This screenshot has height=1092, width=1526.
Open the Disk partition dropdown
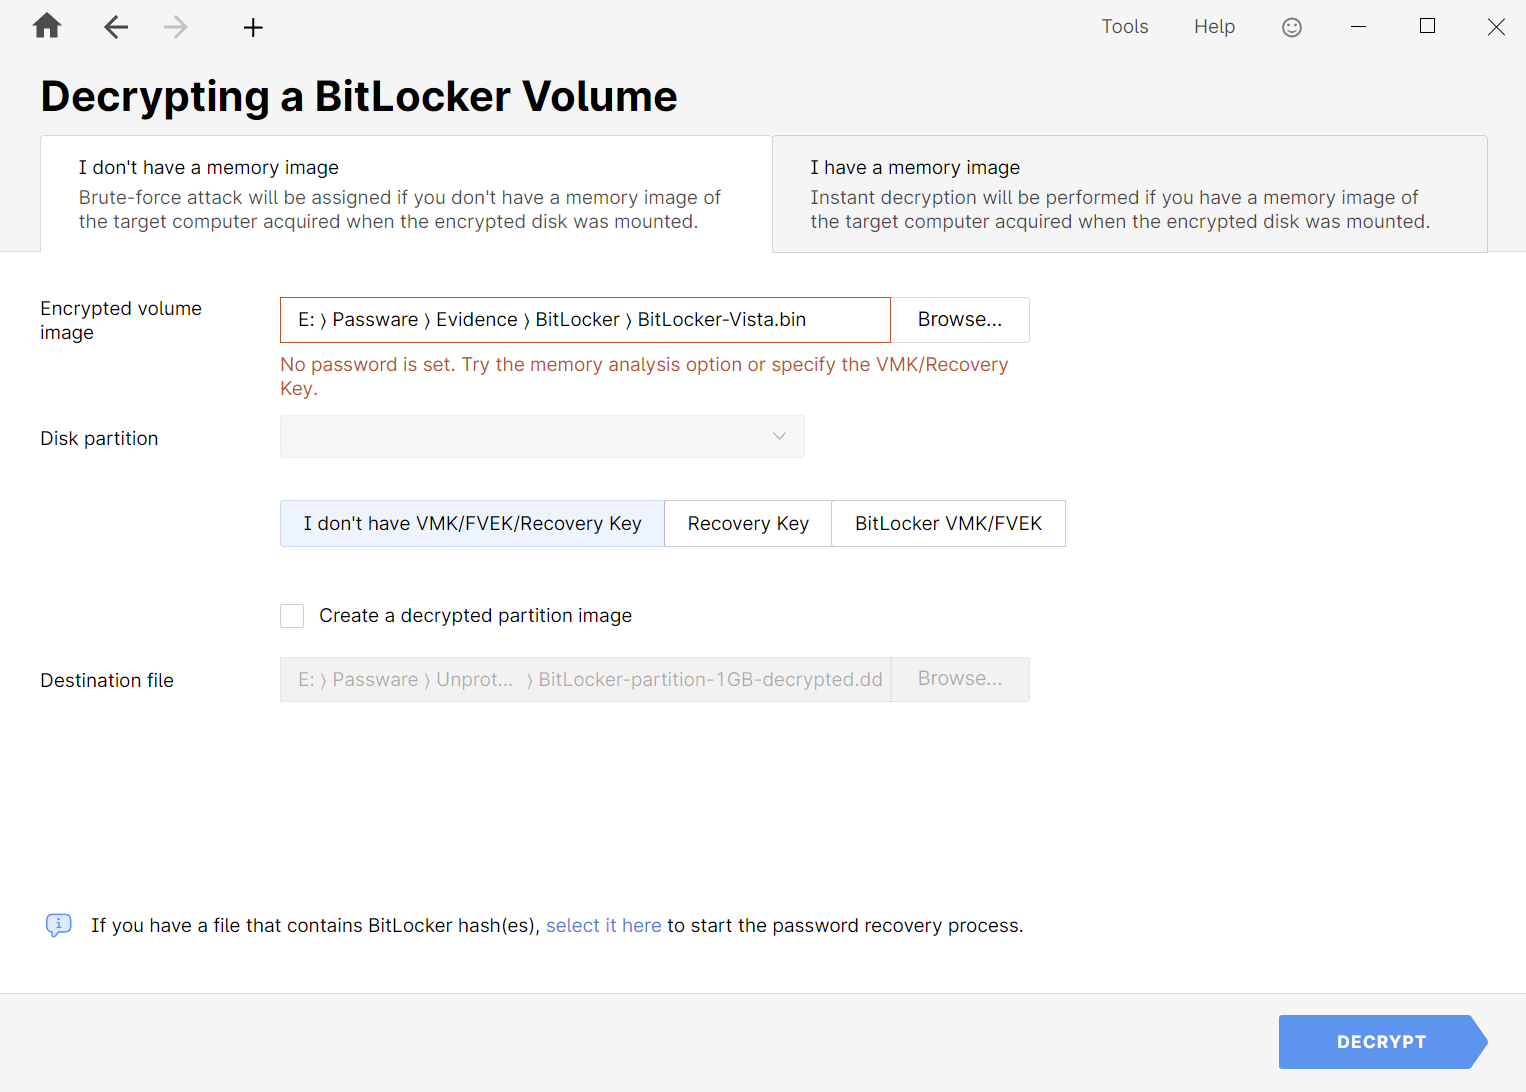click(x=542, y=436)
